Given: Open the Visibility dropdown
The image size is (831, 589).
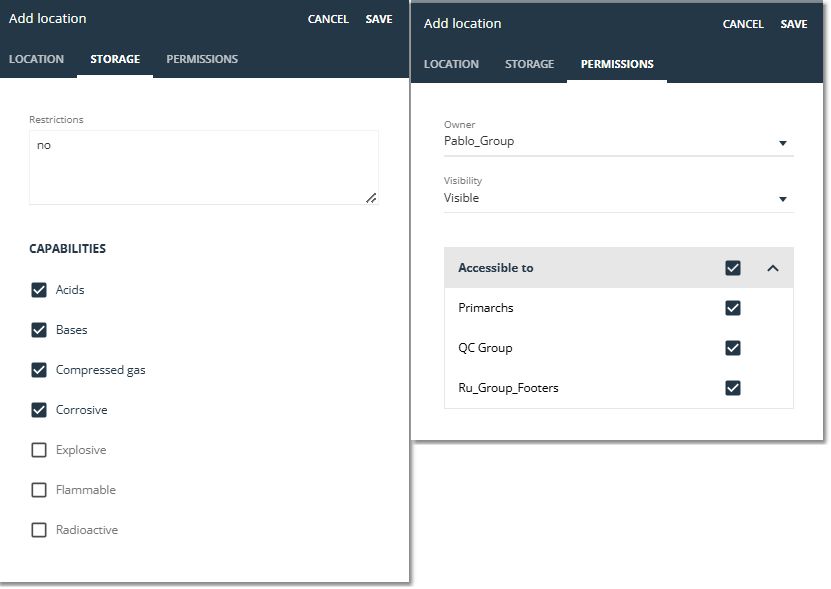Looking at the screenshot, I should tap(618, 198).
